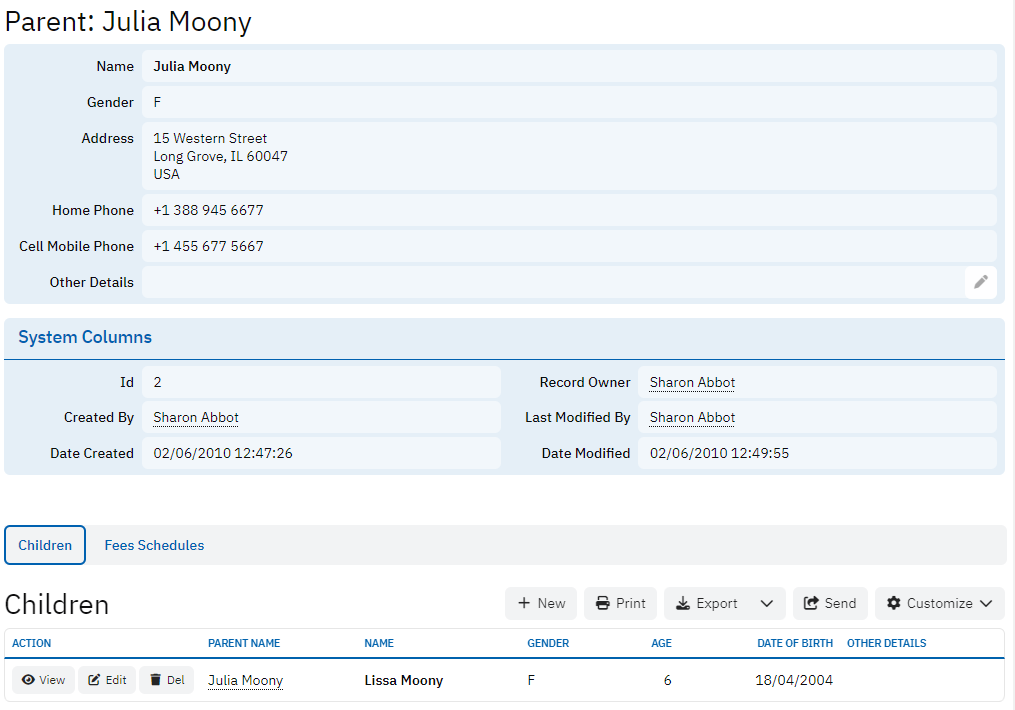
Task: Delete the Lissa Moony child row
Action: click(x=166, y=680)
